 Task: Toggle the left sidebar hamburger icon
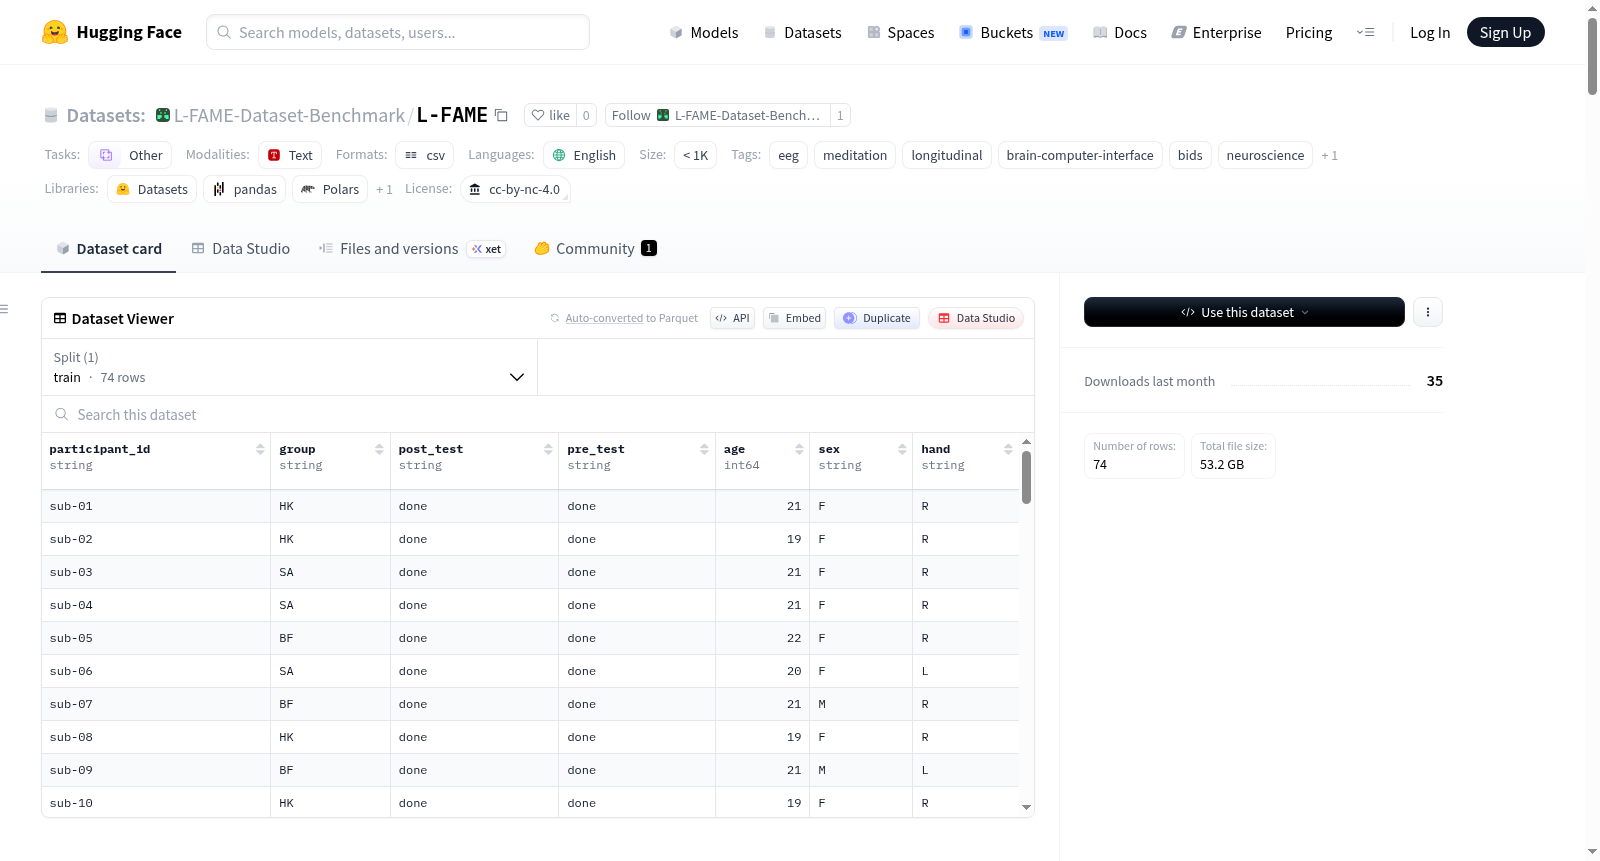point(4,309)
